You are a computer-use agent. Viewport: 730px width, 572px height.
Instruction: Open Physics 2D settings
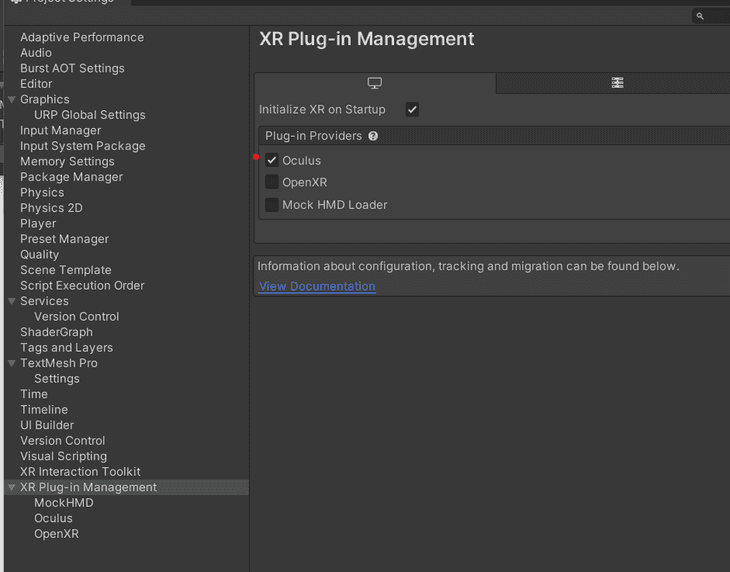[x=51, y=208]
